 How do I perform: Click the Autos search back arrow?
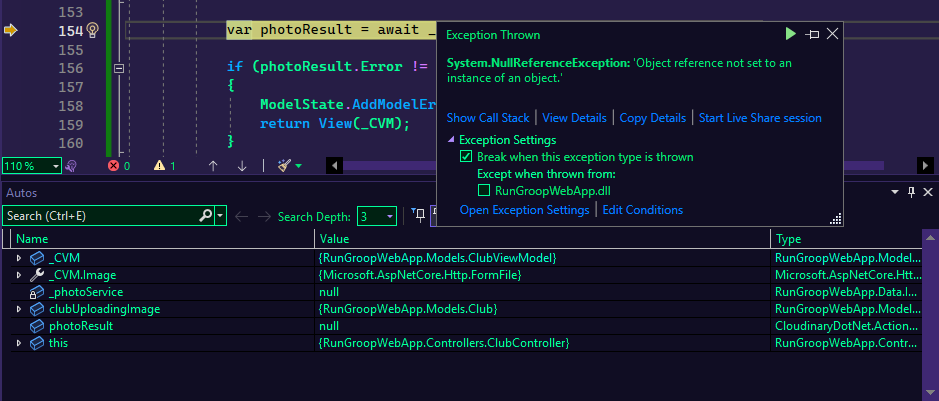coord(241,216)
